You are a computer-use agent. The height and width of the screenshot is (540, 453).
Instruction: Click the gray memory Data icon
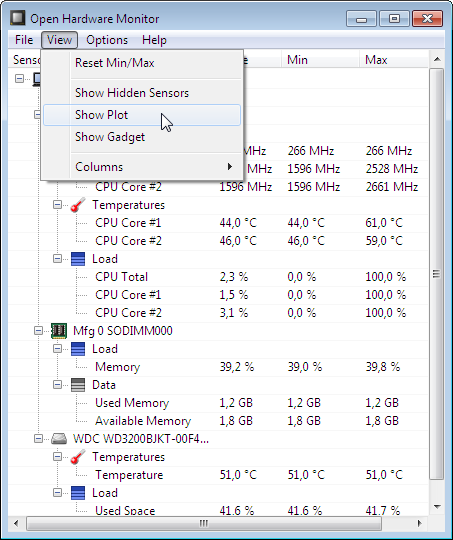pos(78,385)
